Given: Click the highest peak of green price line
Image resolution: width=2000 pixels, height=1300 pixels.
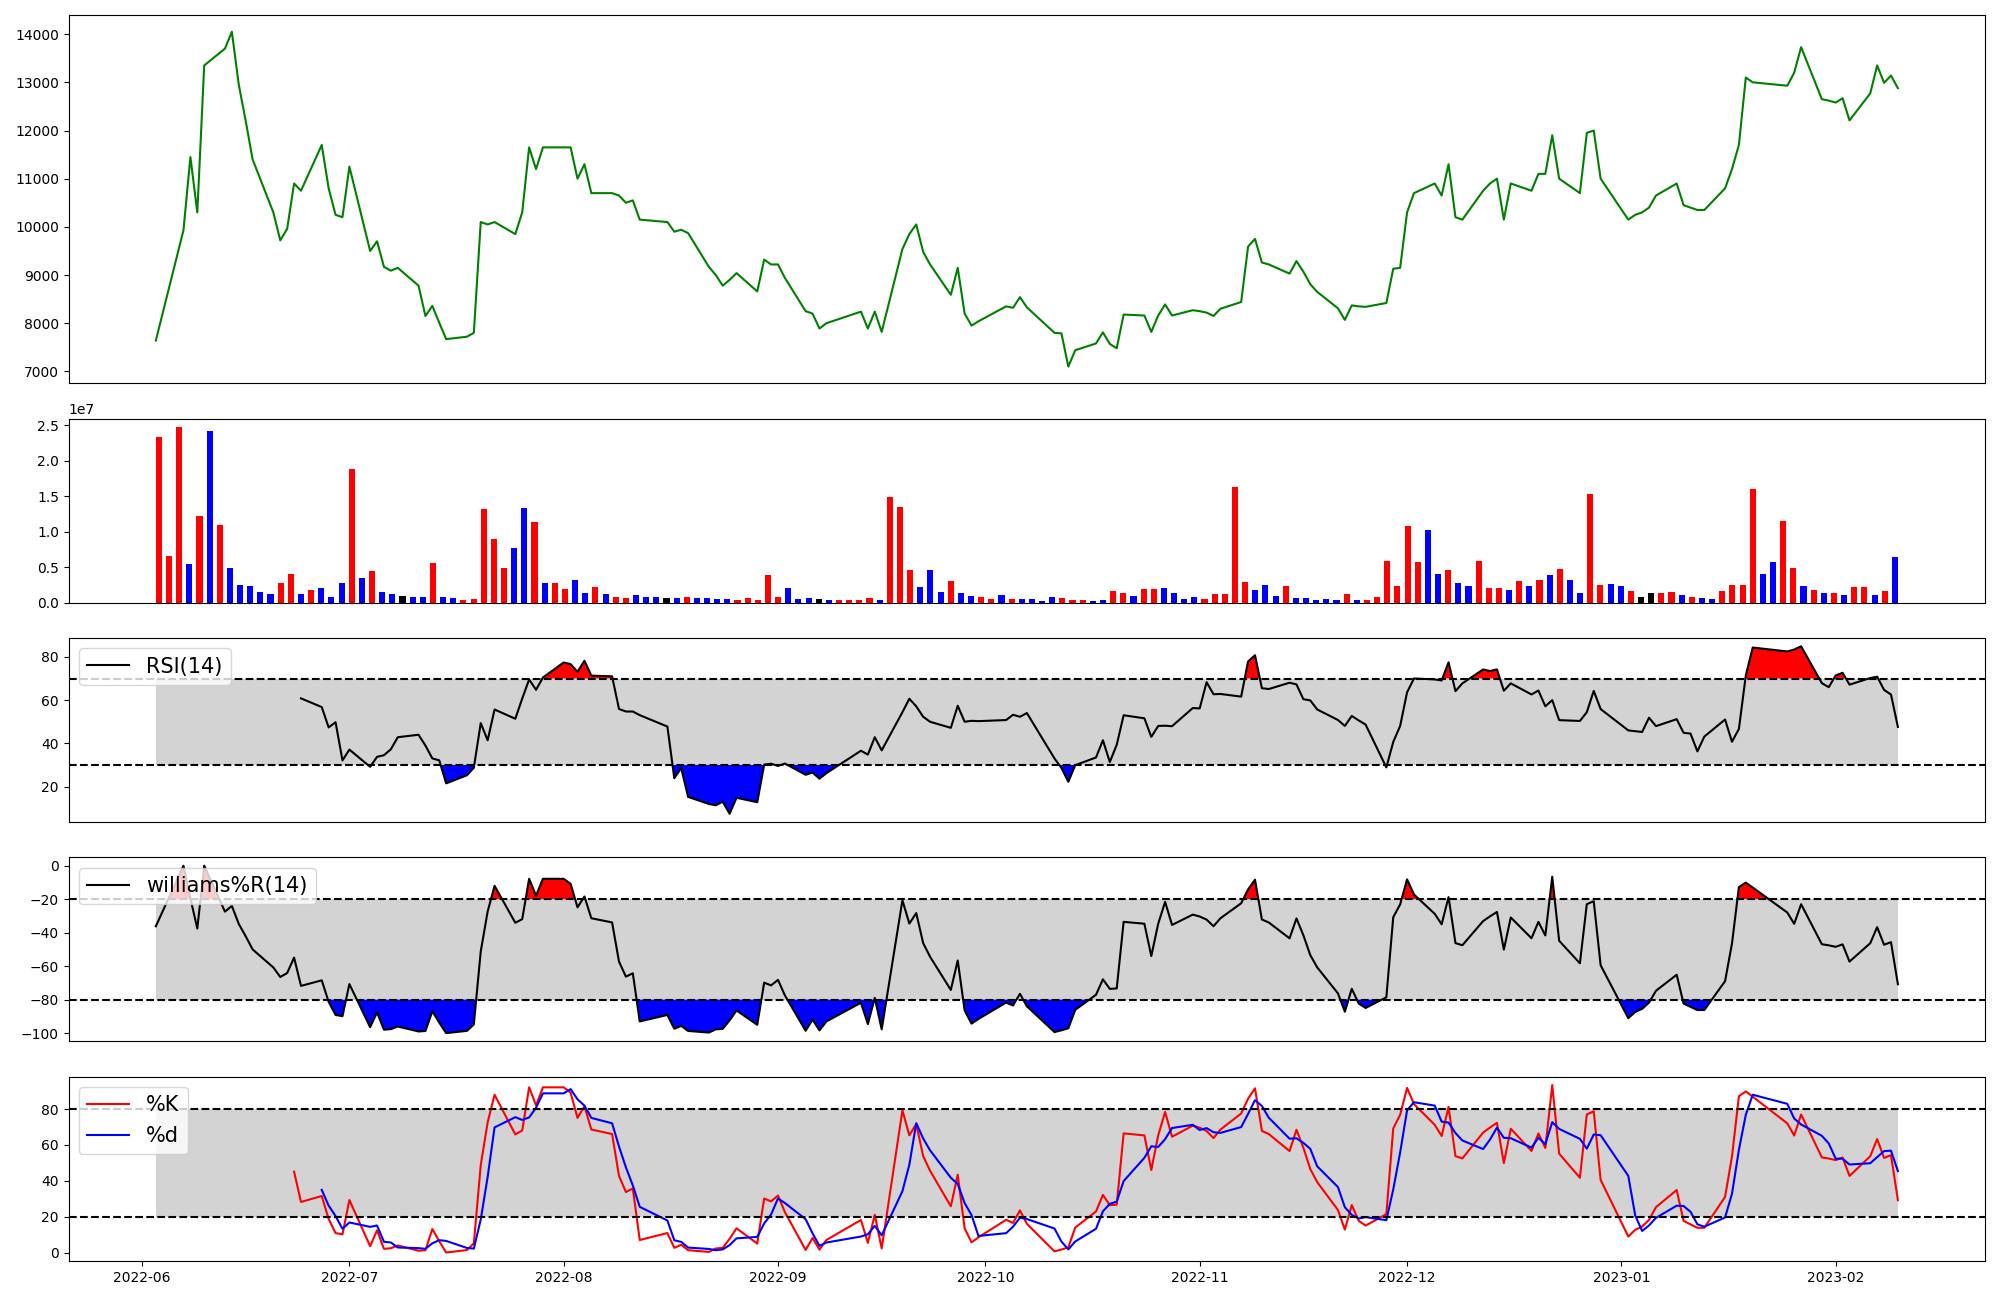Looking at the screenshot, I should 232,32.
